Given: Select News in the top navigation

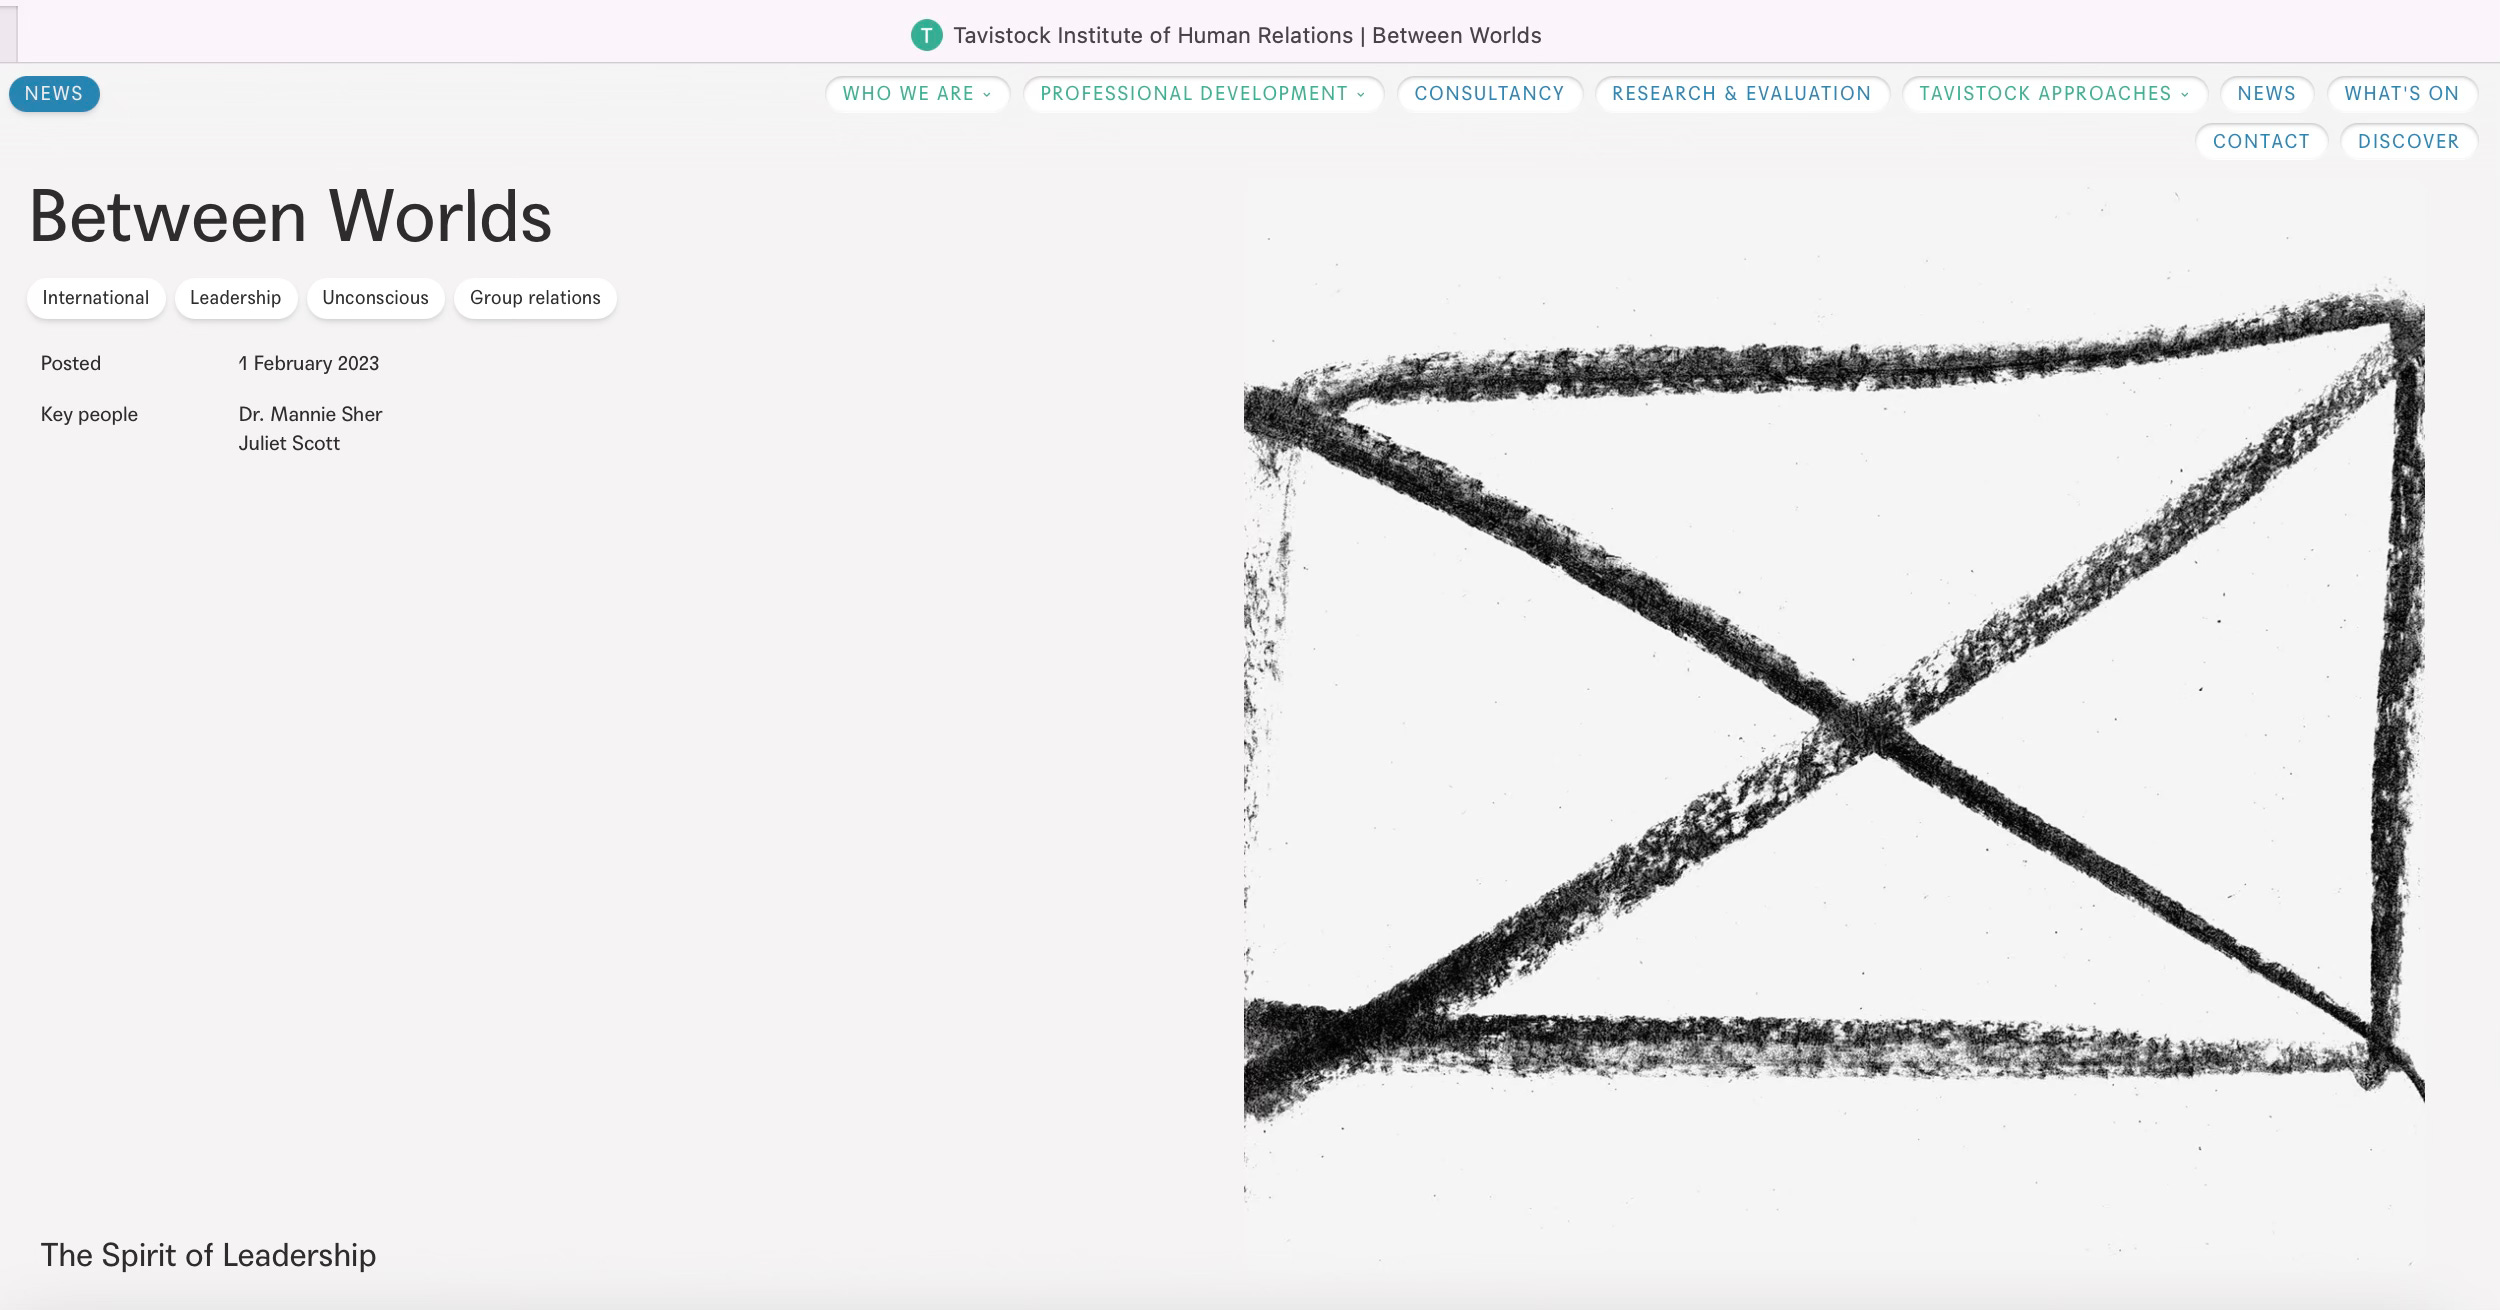Looking at the screenshot, I should point(2266,94).
